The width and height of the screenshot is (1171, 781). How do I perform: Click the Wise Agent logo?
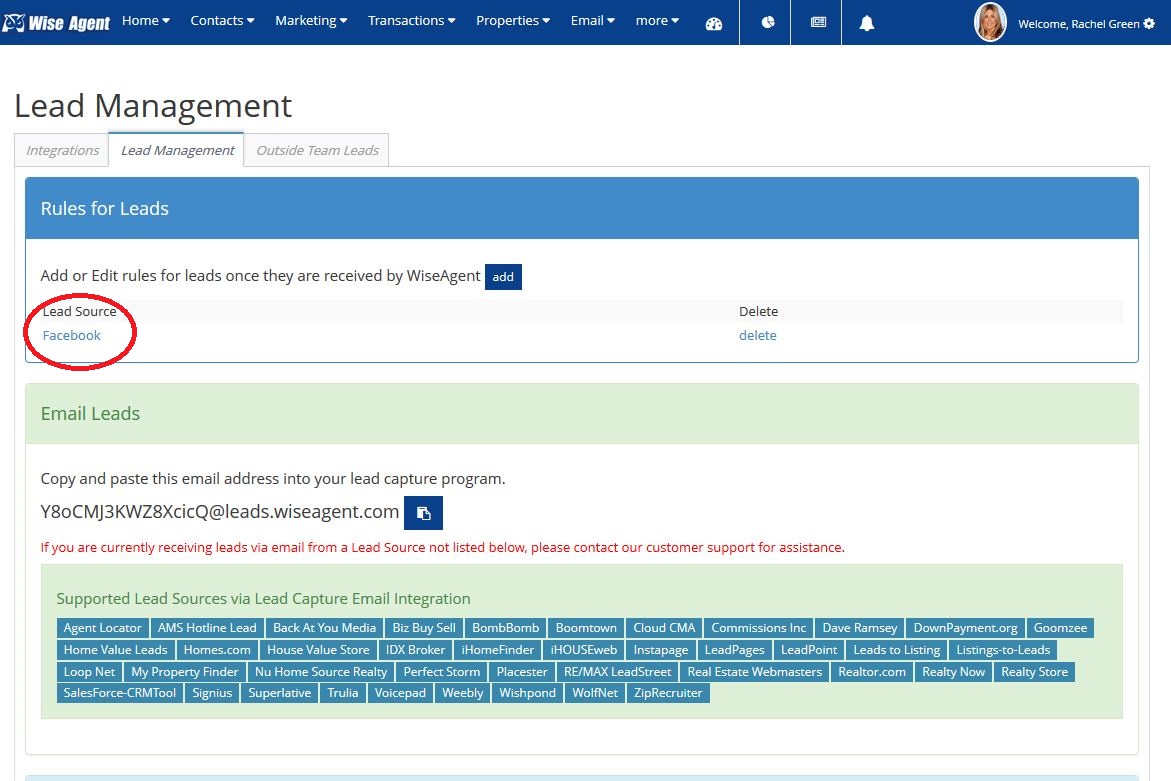click(56, 22)
